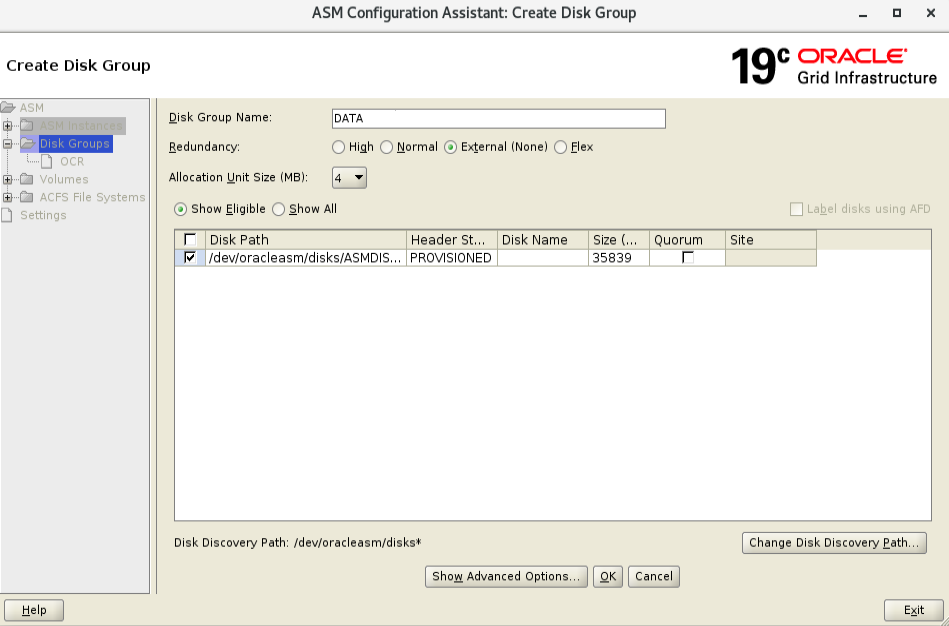Collapse the Disk Groups tree node
The height and width of the screenshot is (626, 949).
[x=7, y=144]
